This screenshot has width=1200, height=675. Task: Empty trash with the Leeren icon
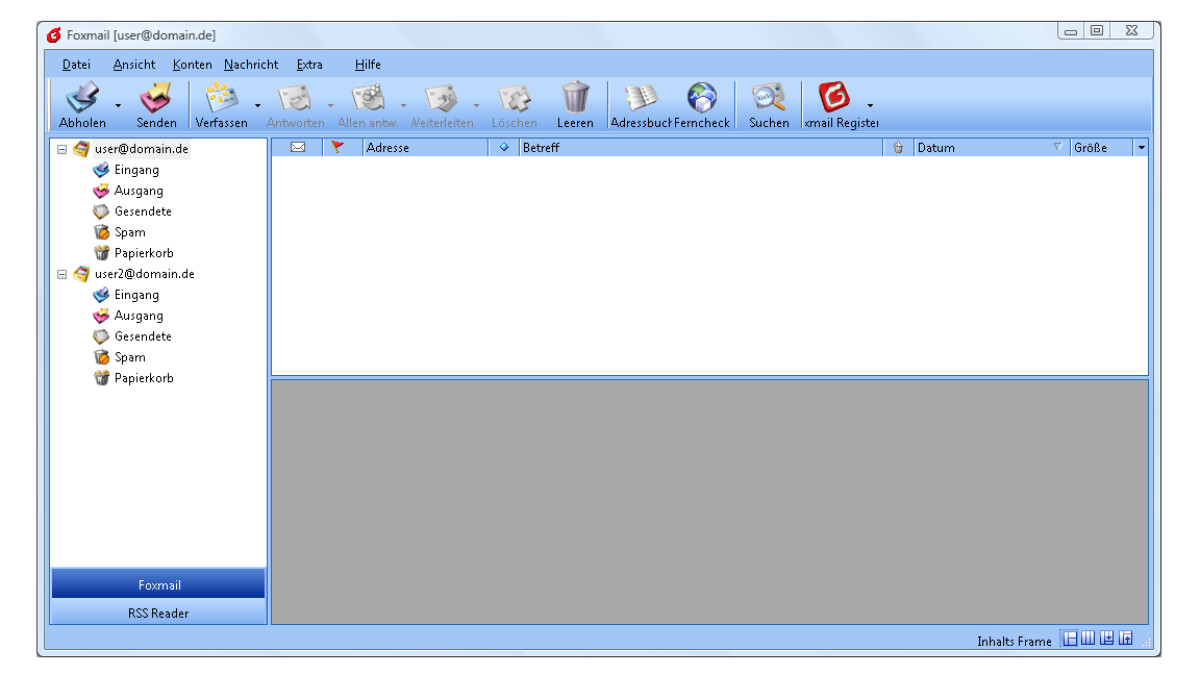tap(575, 100)
